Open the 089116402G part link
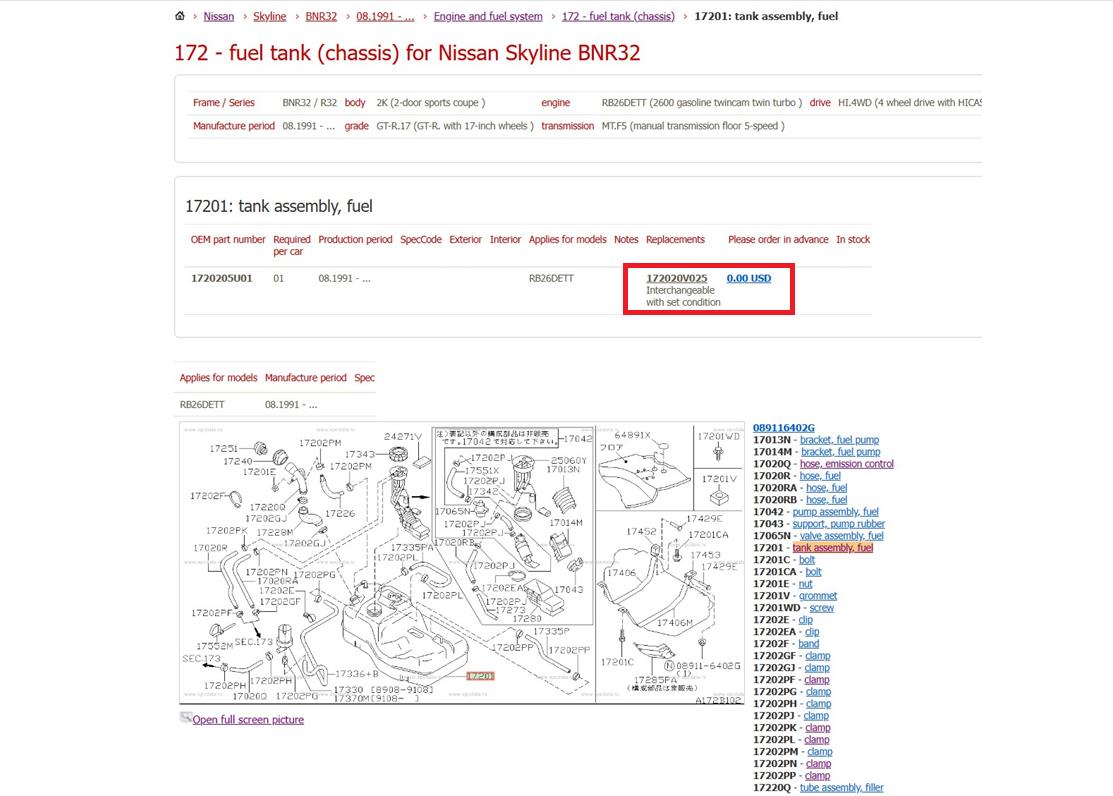The image size is (1113, 796). (x=784, y=427)
